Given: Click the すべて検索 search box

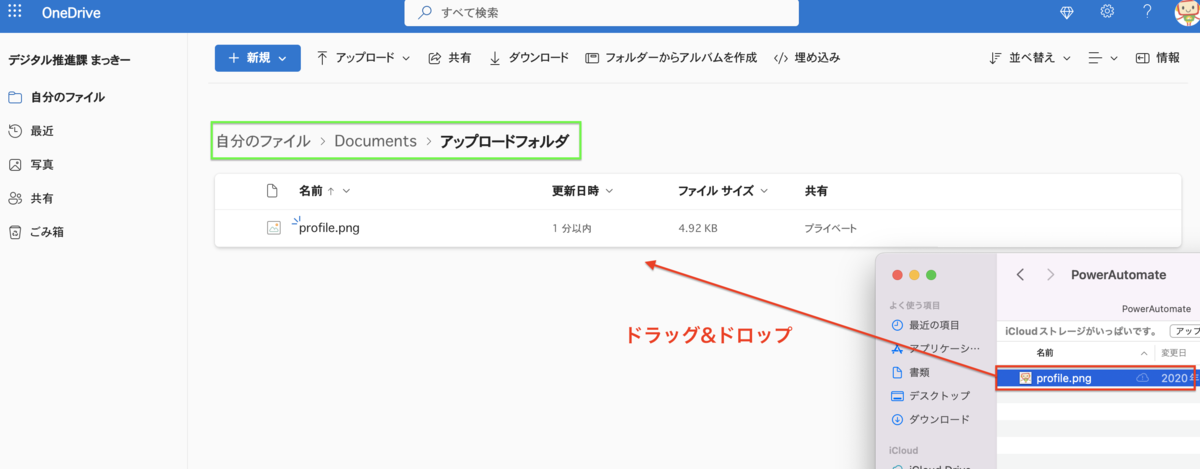Looking at the screenshot, I should (601, 13).
